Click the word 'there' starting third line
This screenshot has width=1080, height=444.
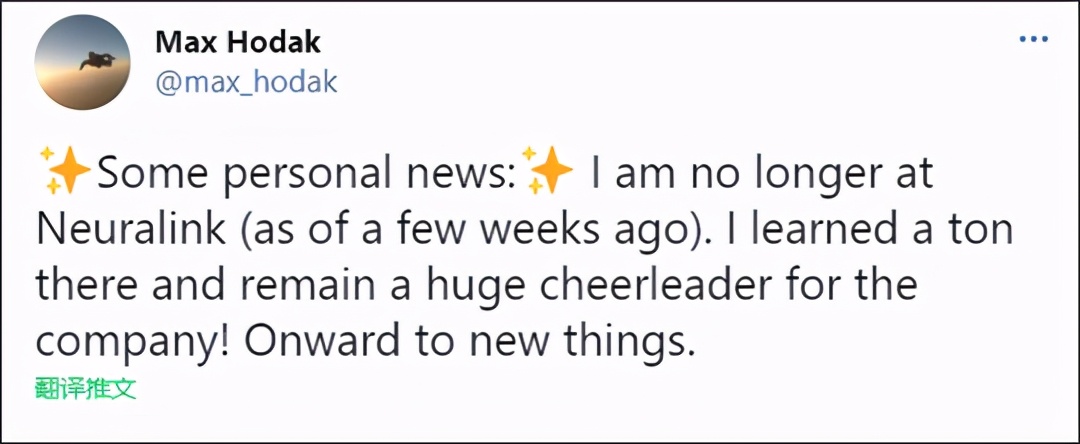[85, 286]
